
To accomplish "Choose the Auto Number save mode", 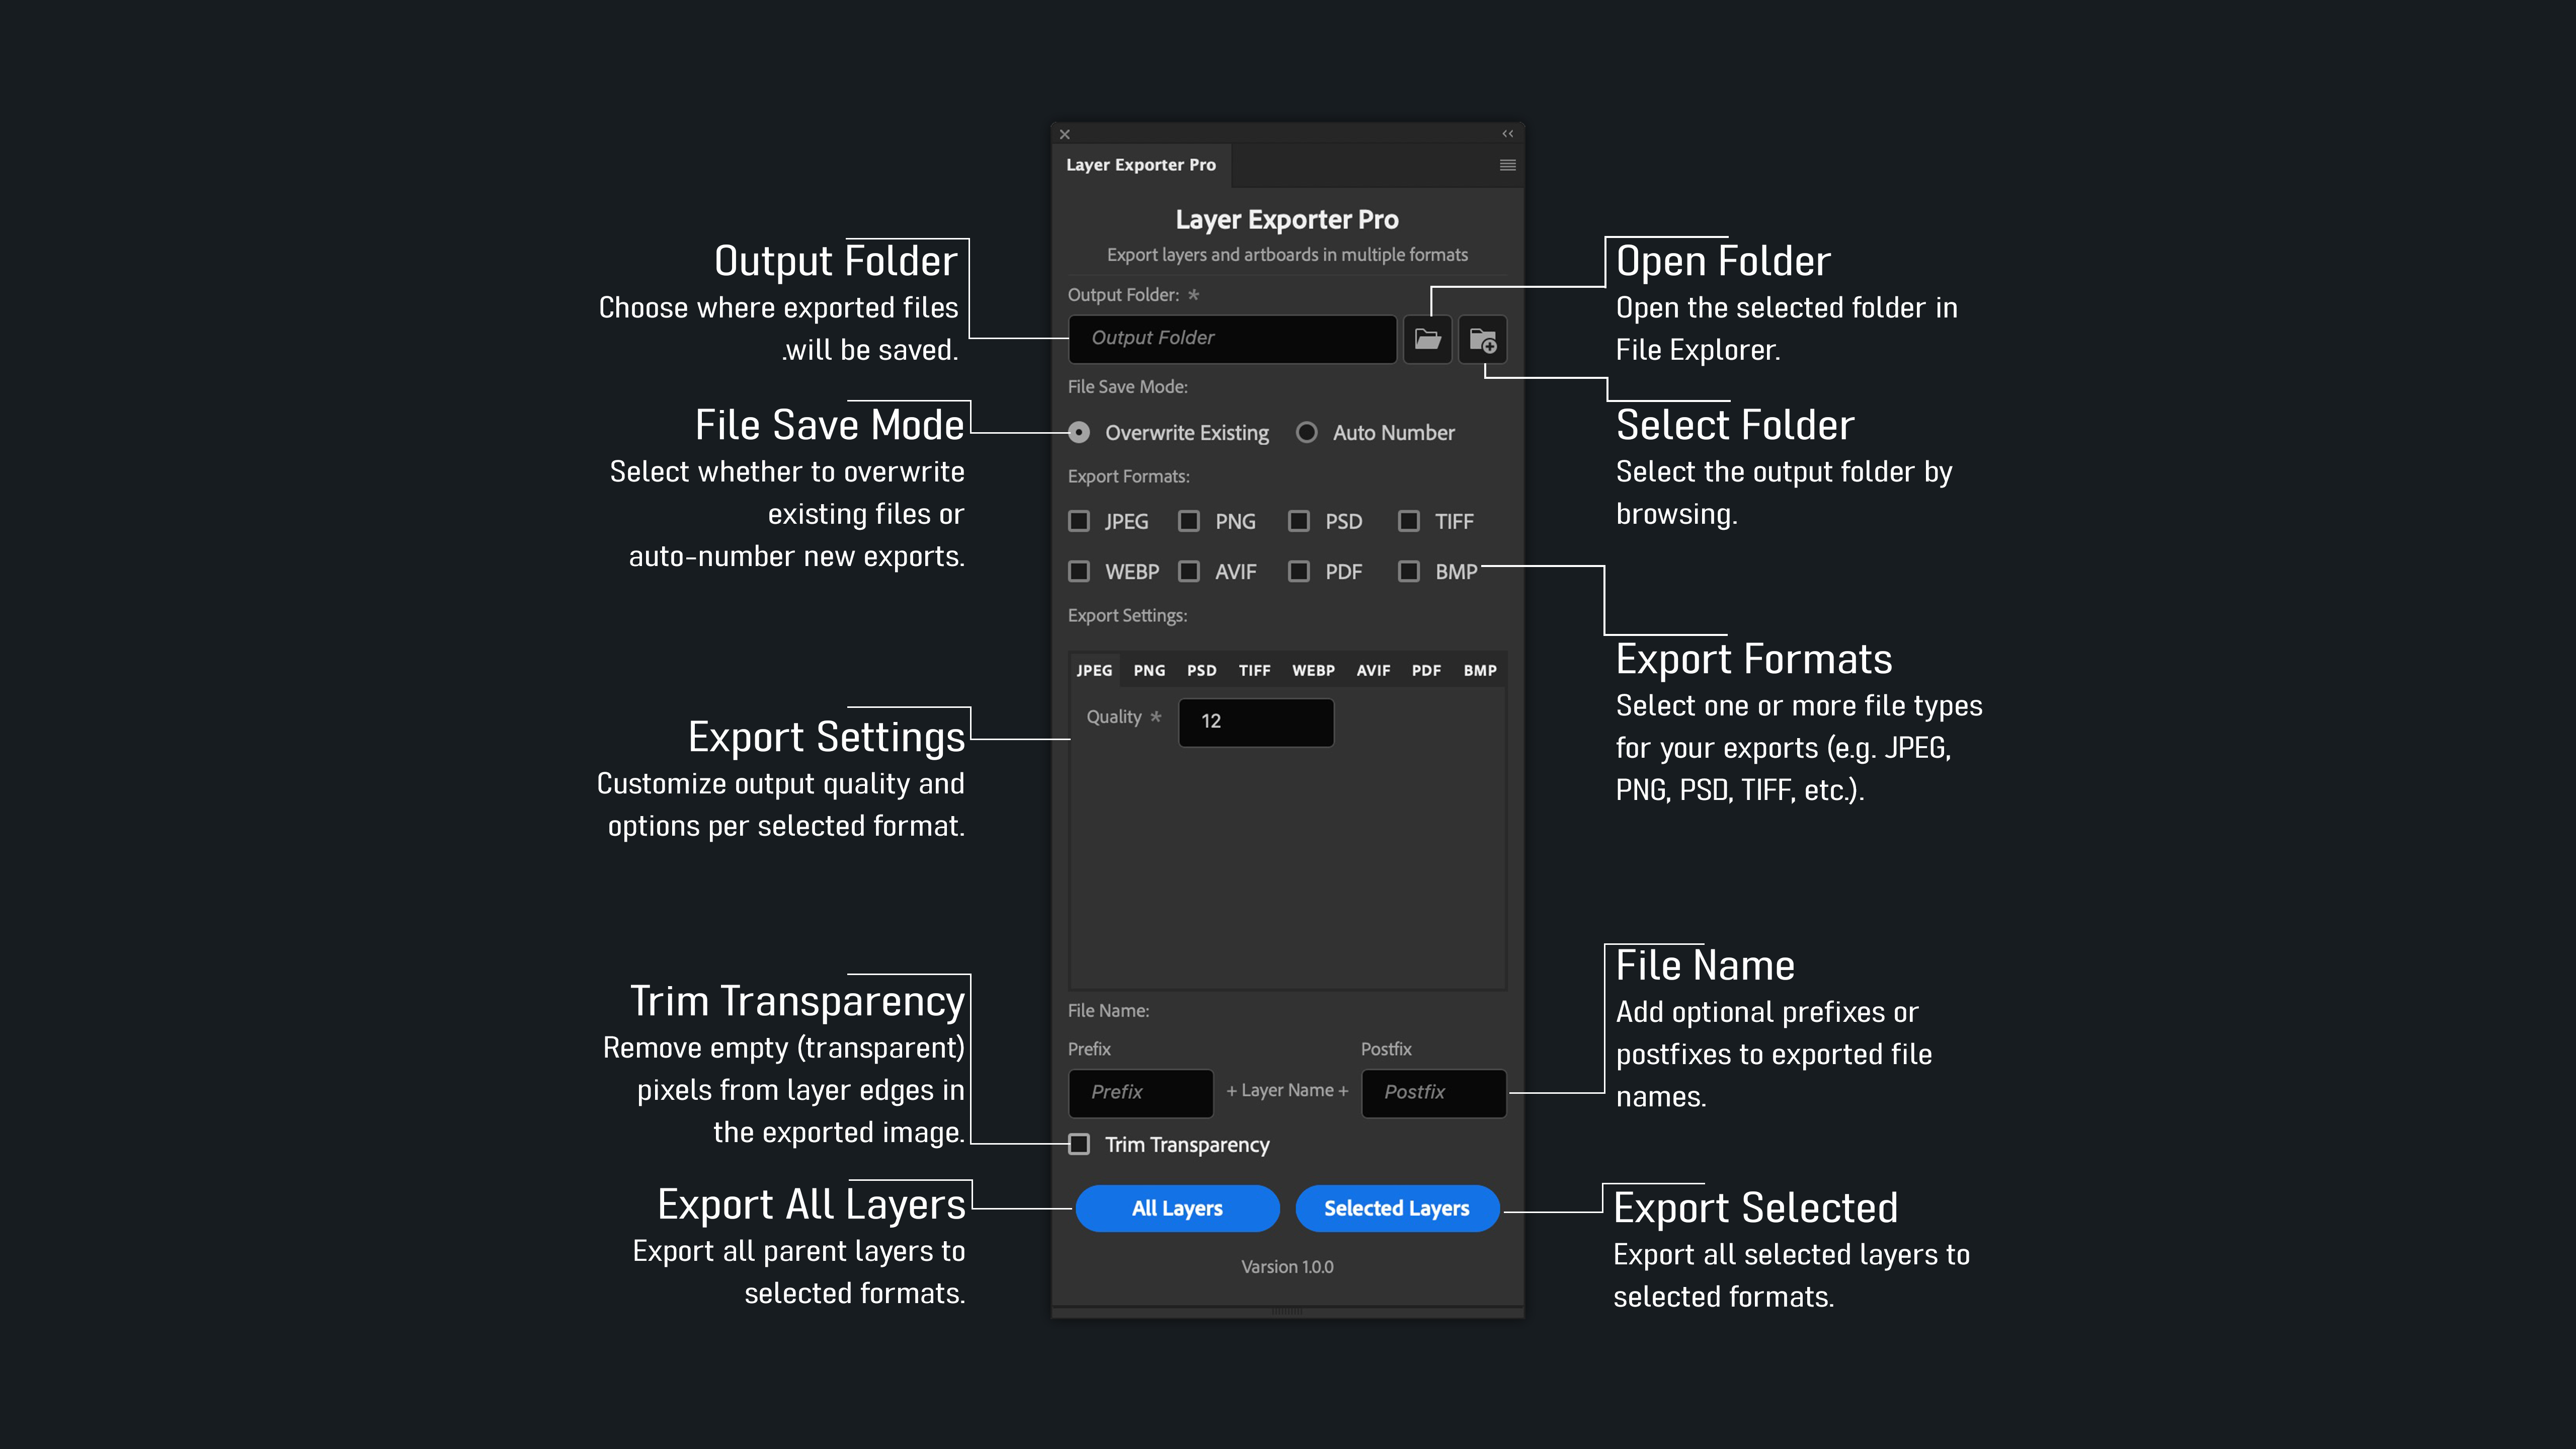I will 1306,433.
